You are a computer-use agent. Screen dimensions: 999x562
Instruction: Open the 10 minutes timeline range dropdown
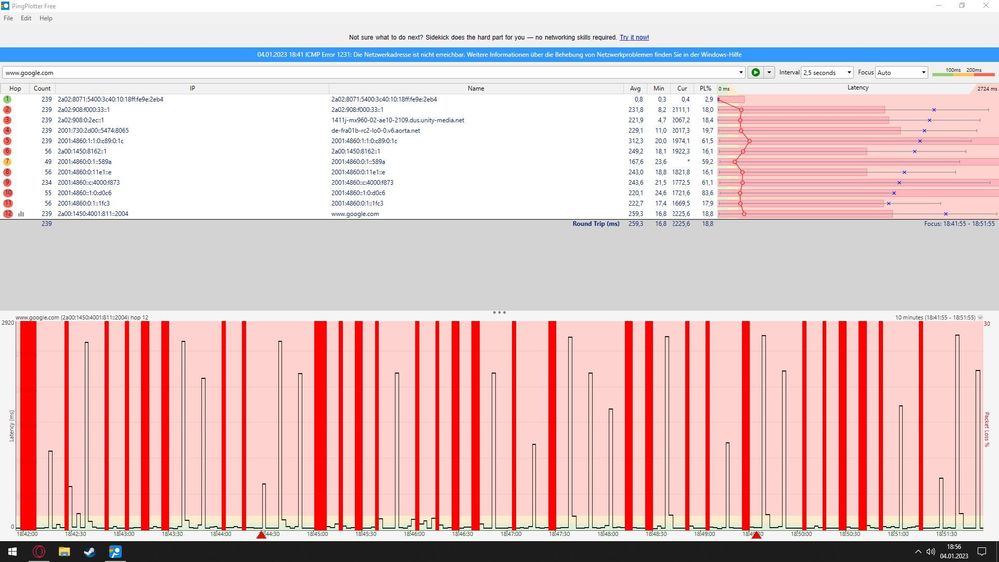[981, 317]
